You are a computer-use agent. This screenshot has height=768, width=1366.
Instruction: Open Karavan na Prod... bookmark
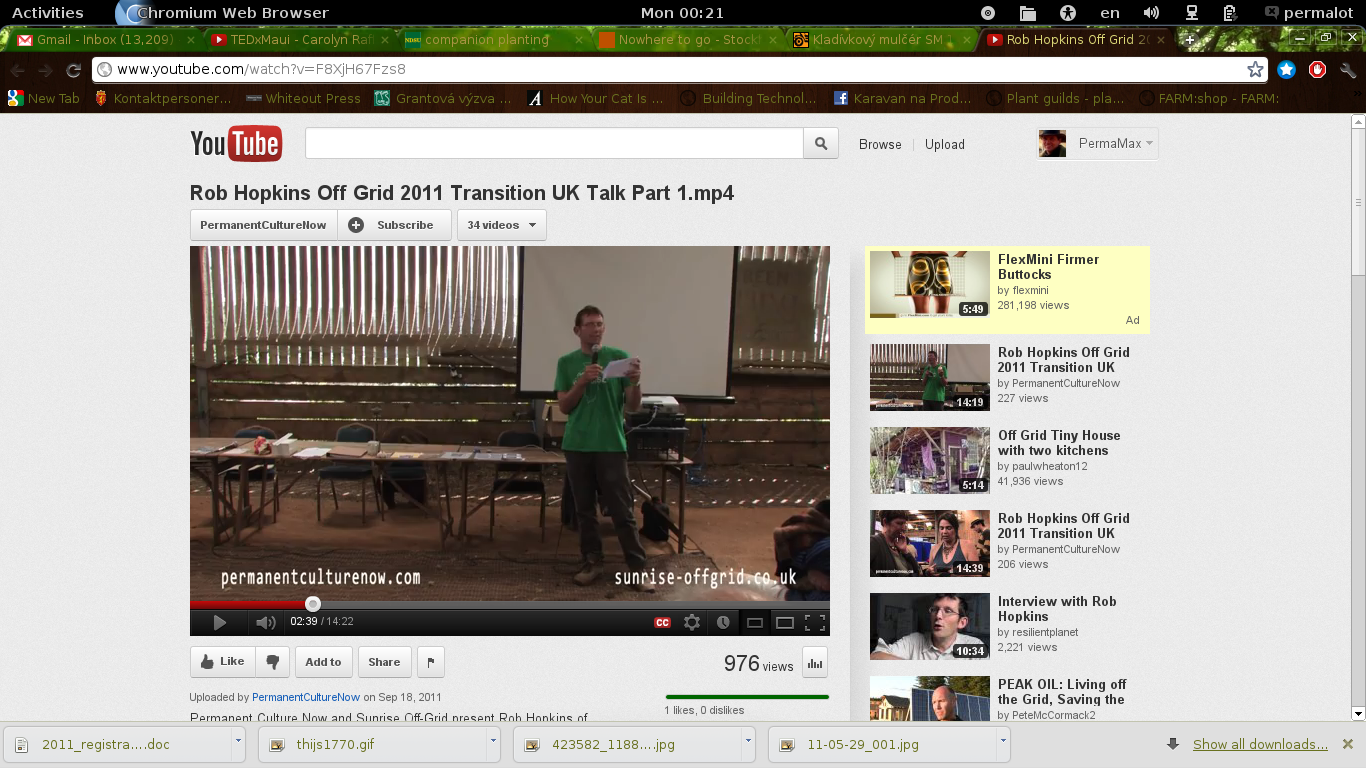pos(902,98)
